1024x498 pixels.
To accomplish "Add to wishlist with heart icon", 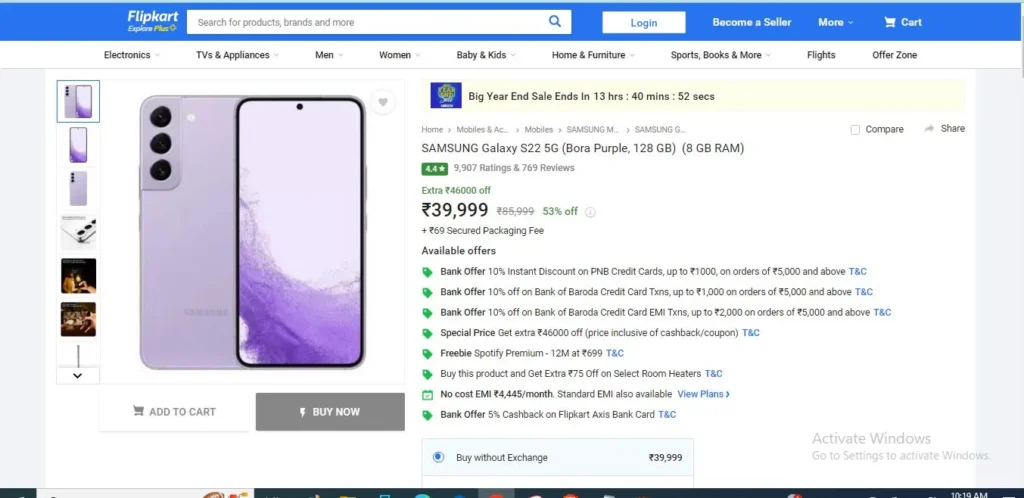I will [383, 102].
